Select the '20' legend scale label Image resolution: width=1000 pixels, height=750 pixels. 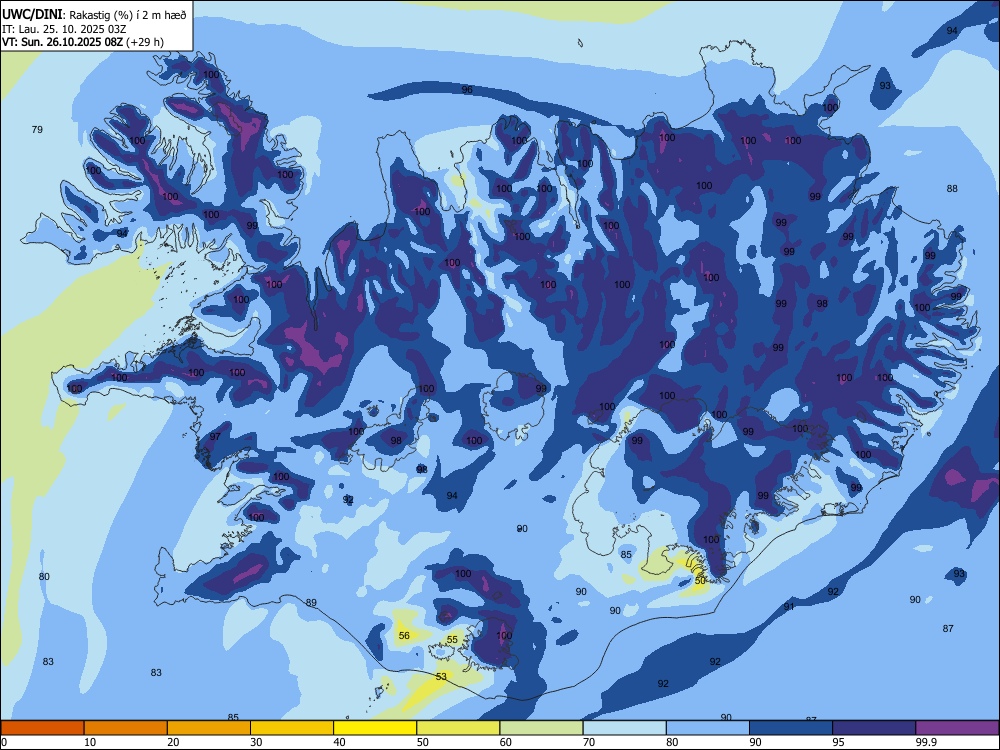pyautogui.click(x=173, y=742)
